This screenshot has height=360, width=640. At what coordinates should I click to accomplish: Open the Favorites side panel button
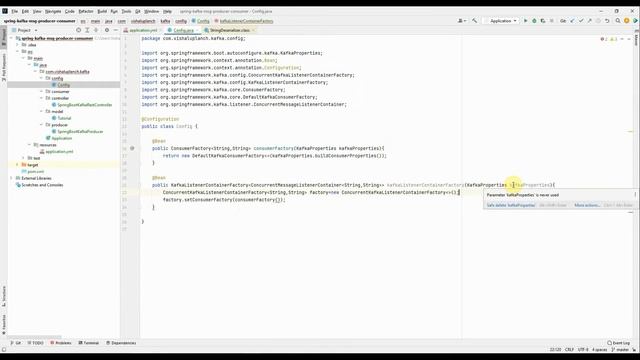pyautogui.click(x=4, y=324)
